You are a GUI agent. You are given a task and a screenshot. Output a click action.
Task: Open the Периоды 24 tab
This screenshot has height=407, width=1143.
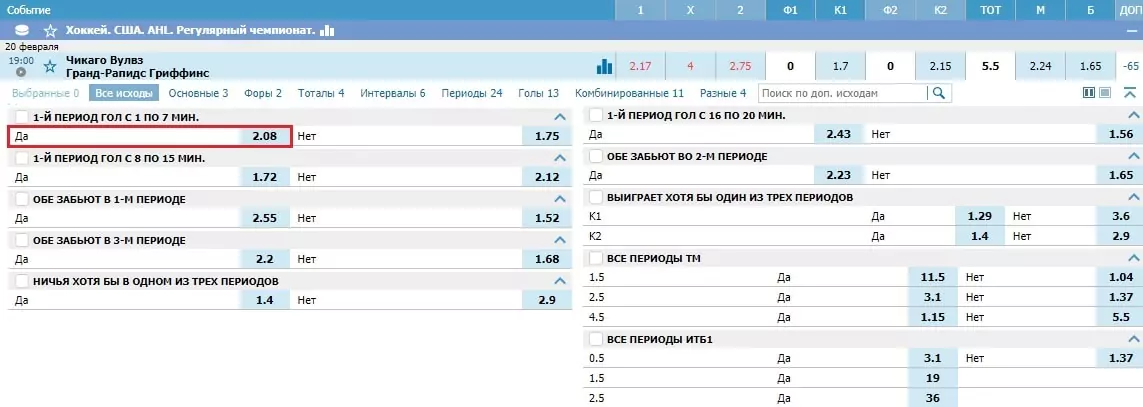coord(472,93)
